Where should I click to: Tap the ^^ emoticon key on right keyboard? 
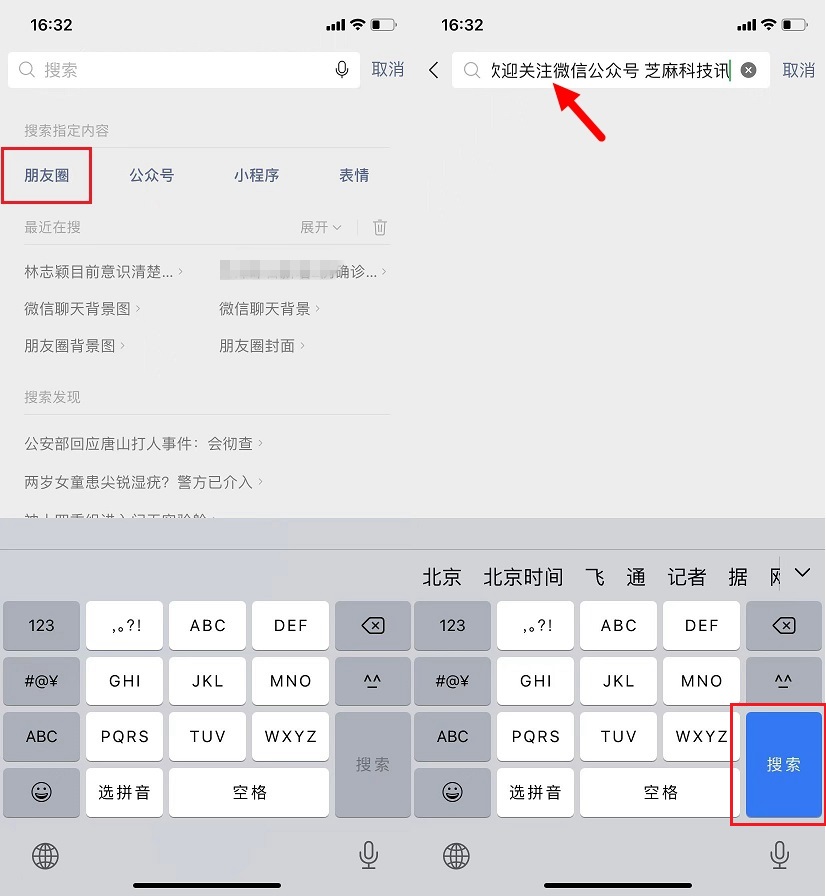(784, 681)
